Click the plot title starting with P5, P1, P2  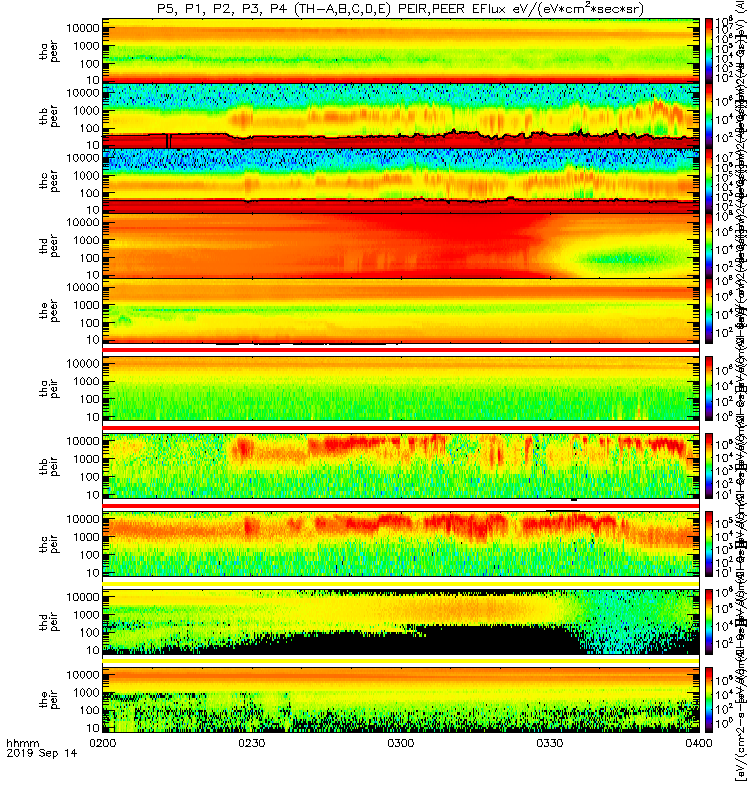400,9
